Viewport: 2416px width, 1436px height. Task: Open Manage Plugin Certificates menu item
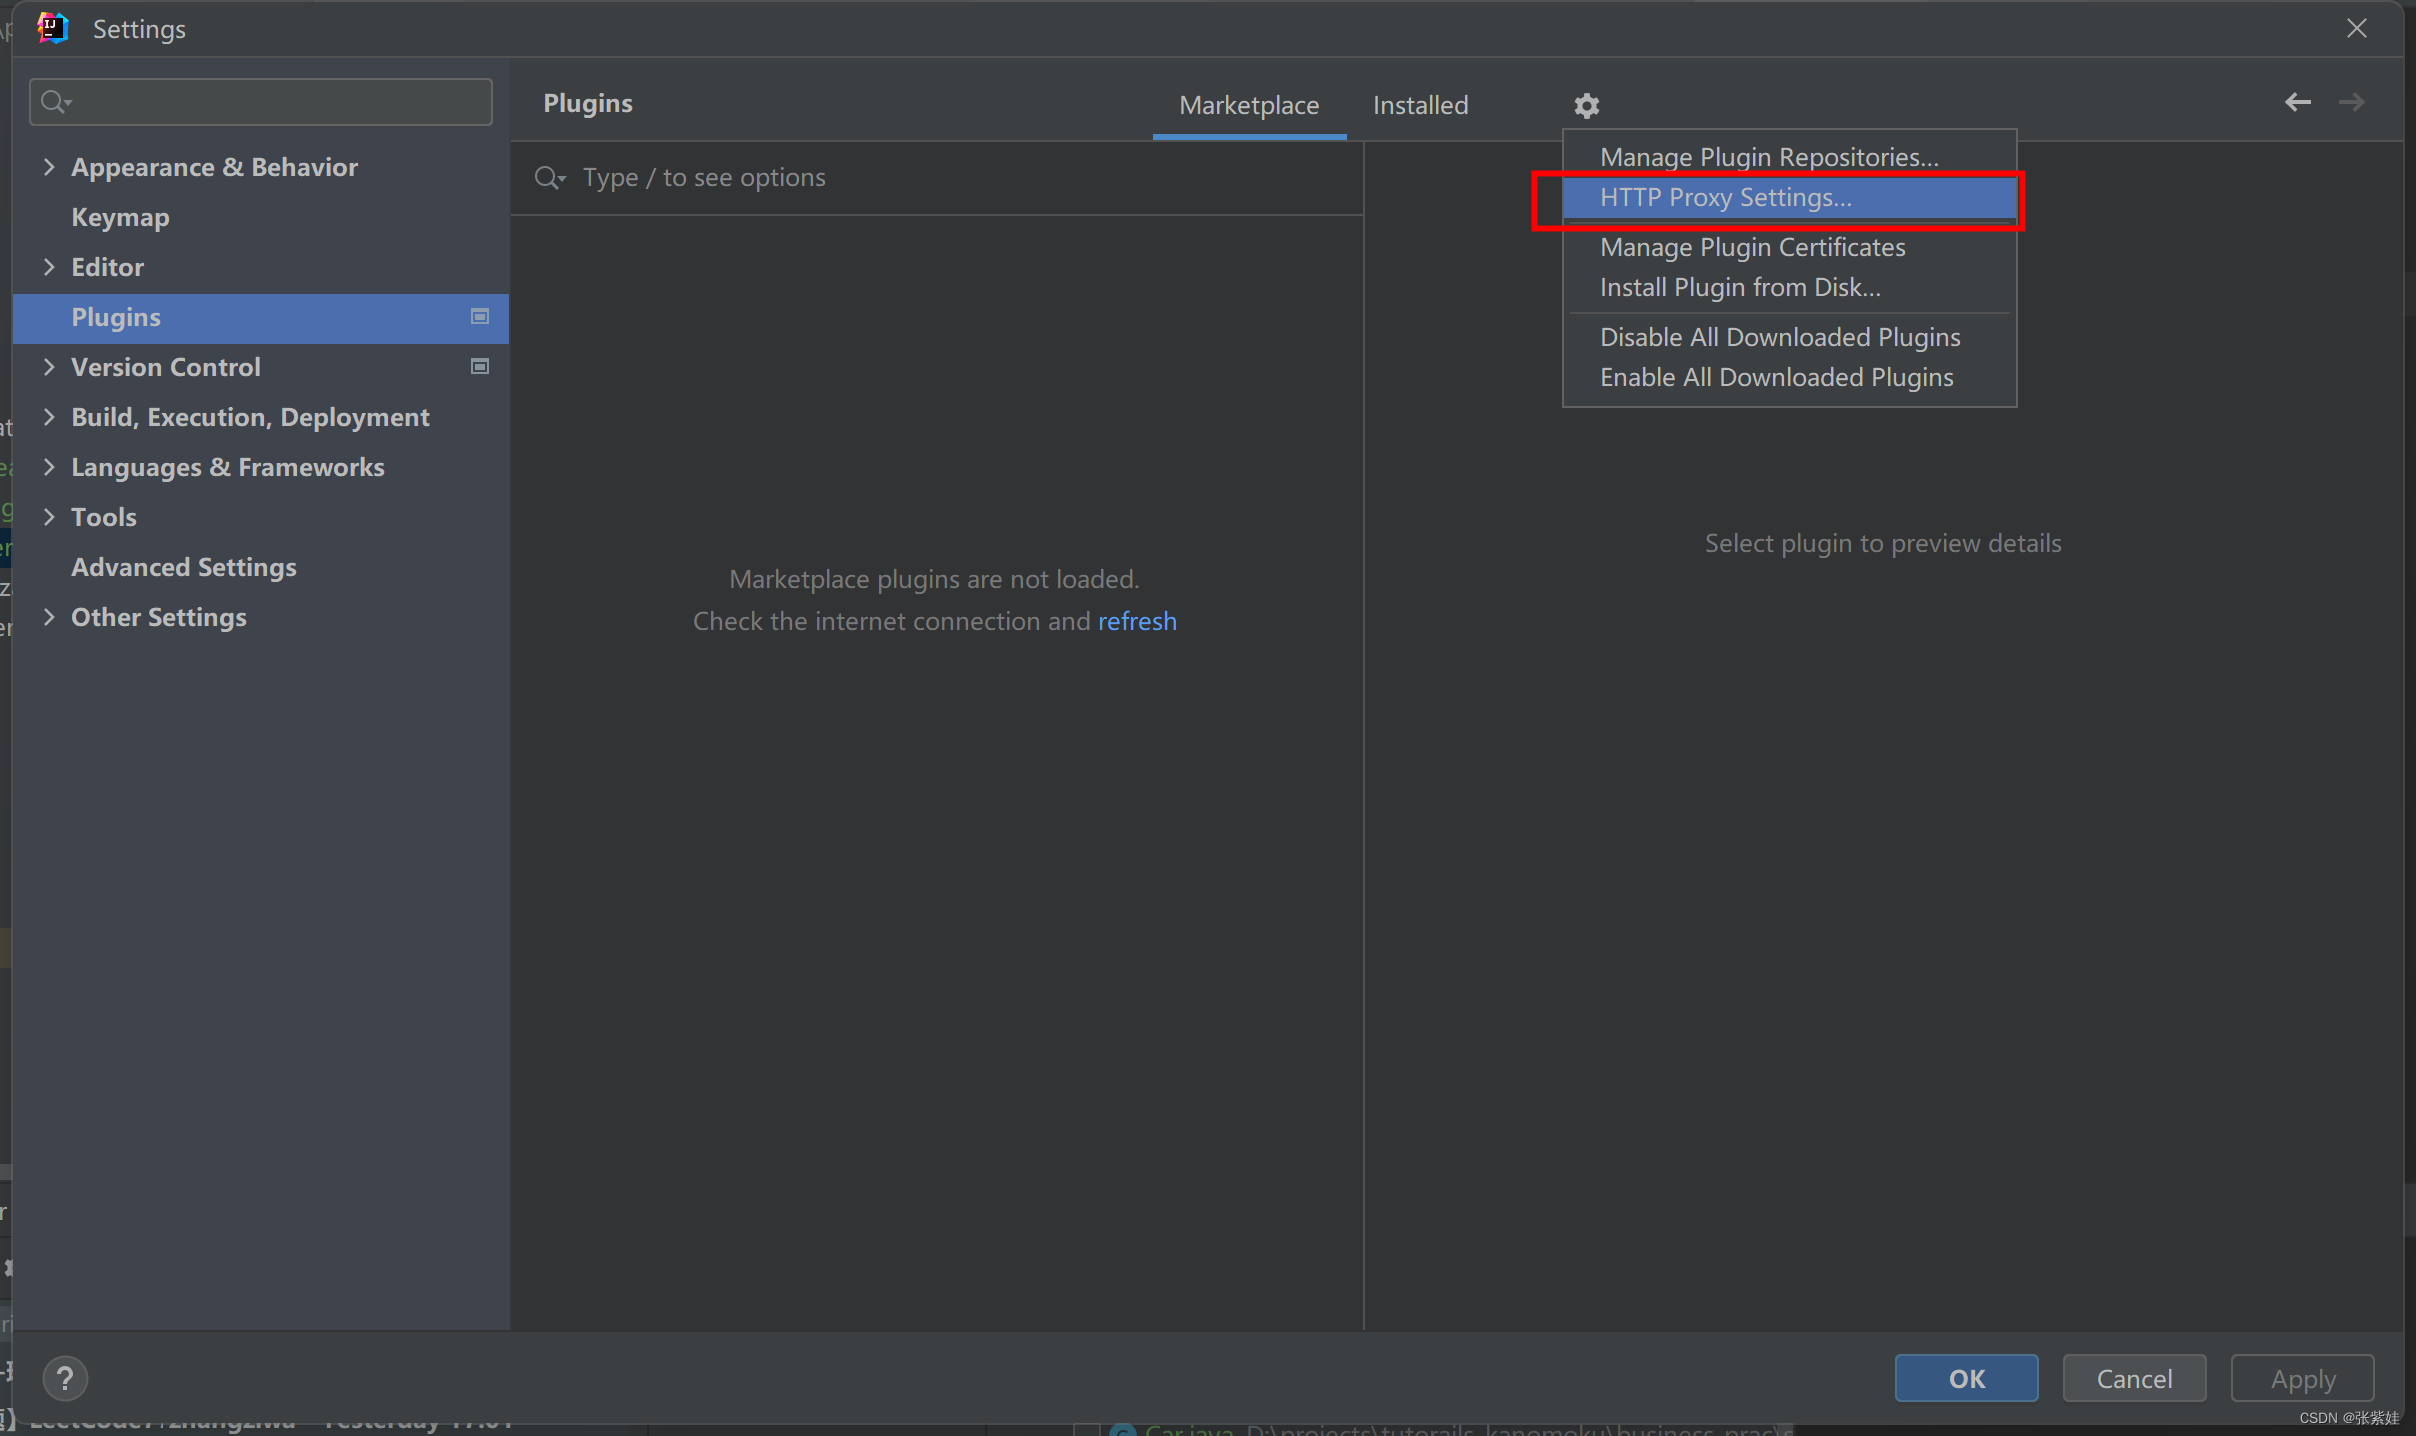click(1789, 247)
